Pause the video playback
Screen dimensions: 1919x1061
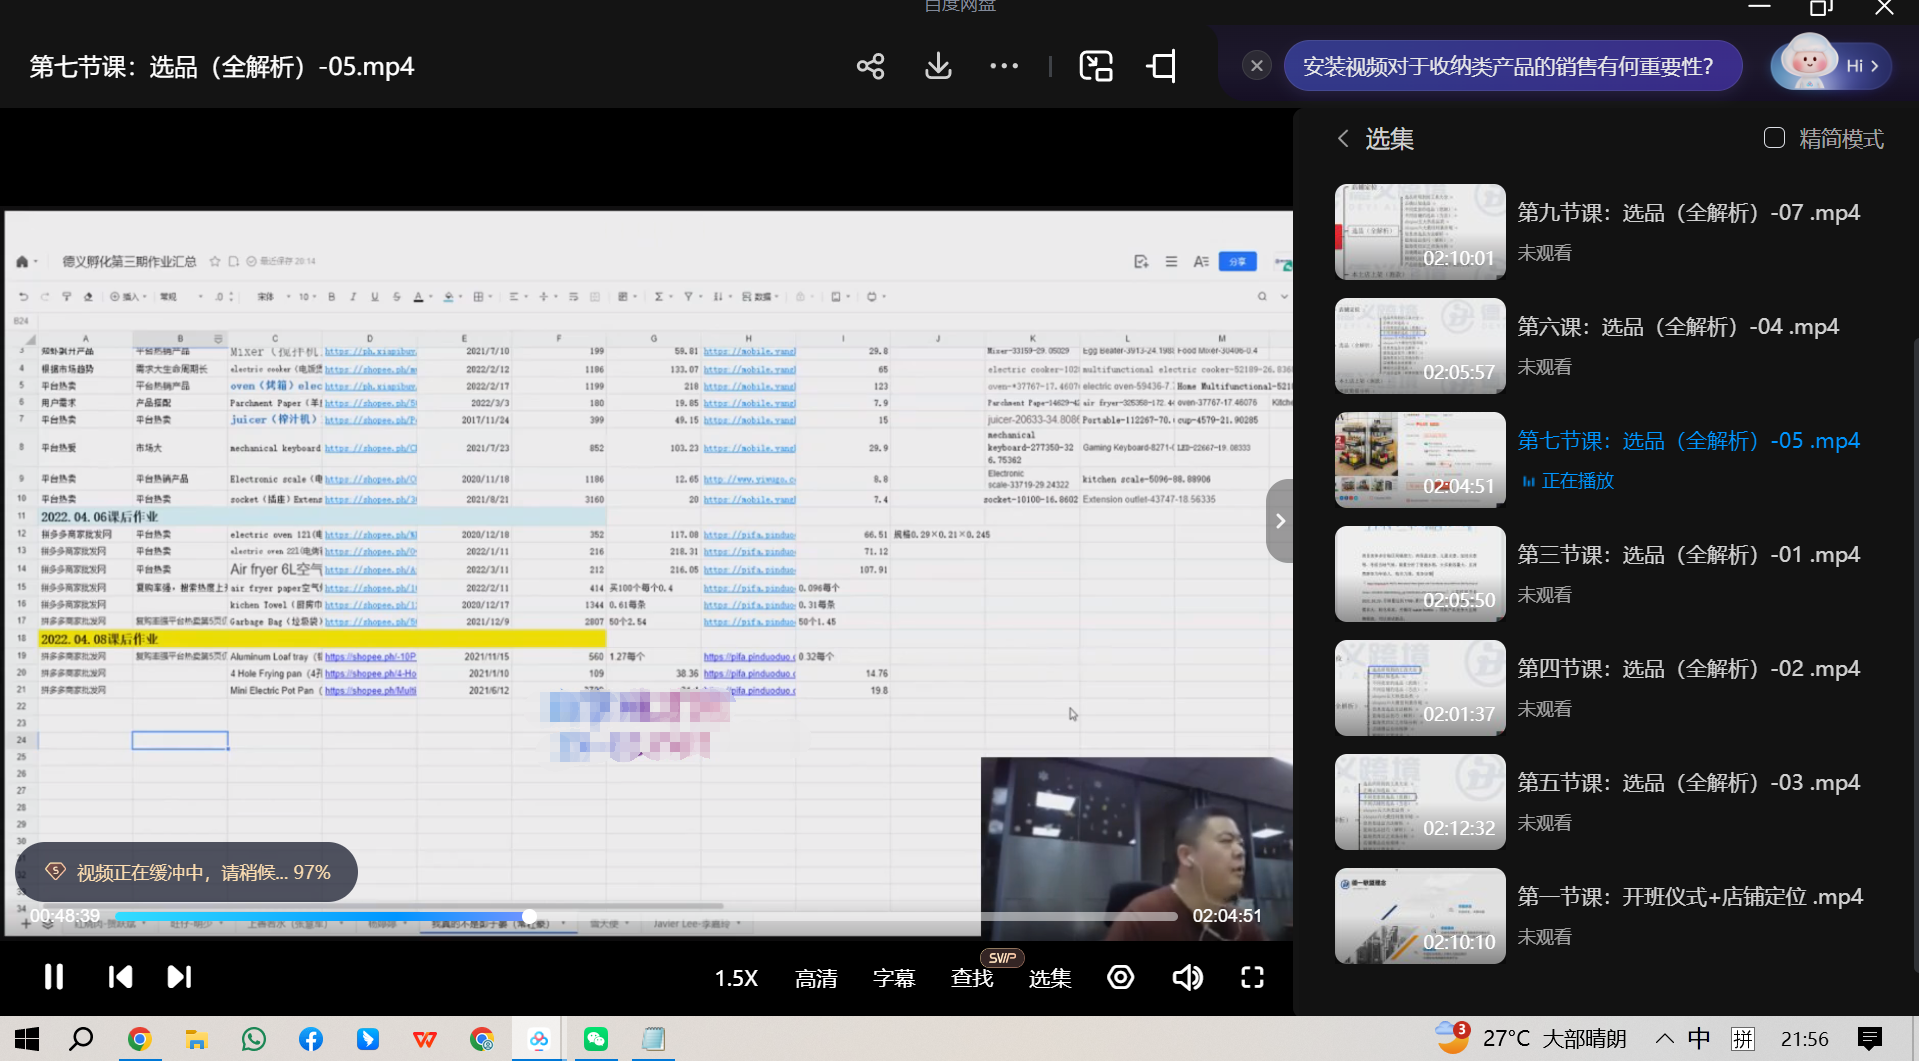54,977
